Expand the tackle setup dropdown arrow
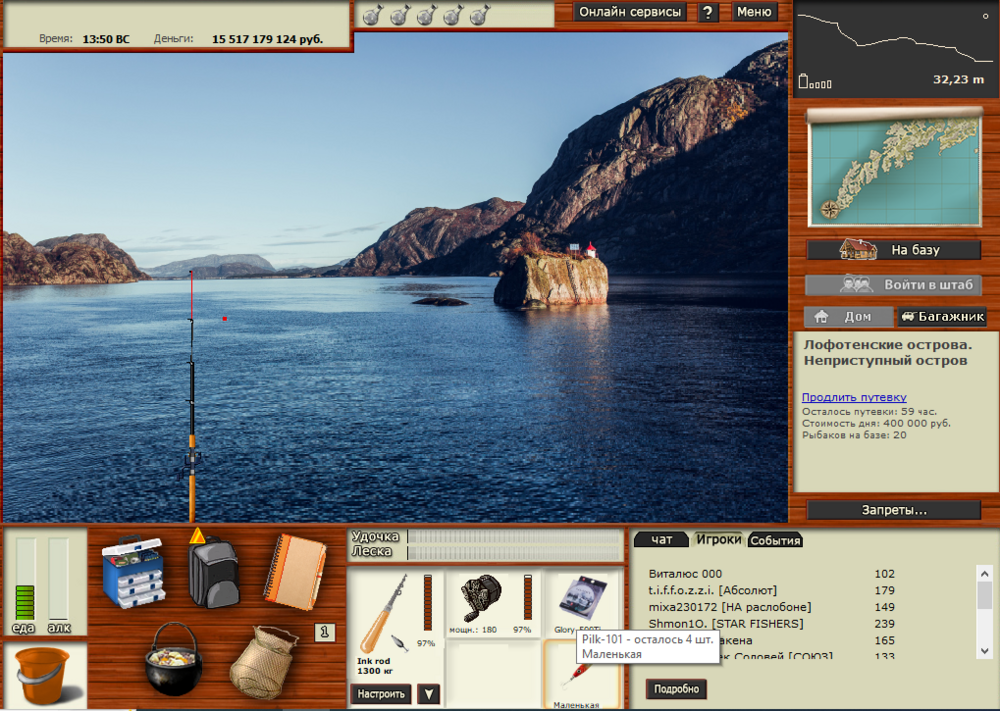Viewport: 1000px width, 711px height. tap(428, 694)
